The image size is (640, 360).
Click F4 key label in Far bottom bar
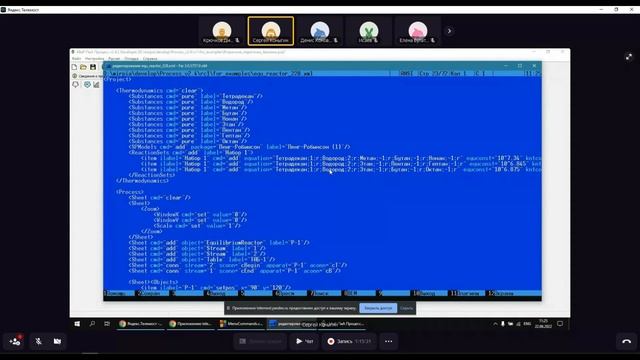pos(221,293)
